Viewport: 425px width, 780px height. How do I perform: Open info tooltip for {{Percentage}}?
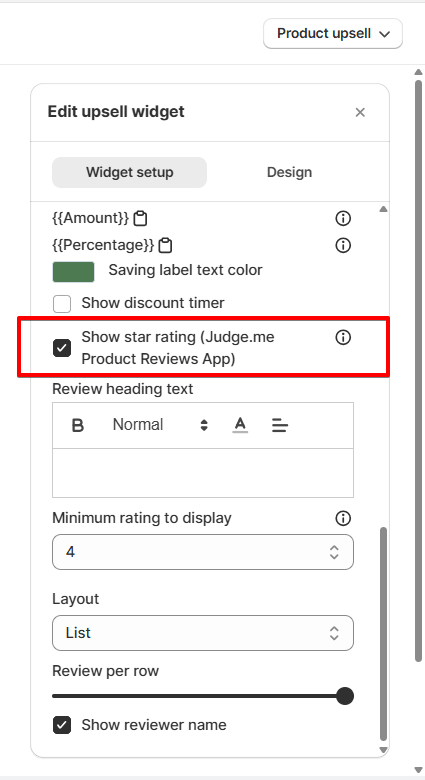[343, 245]
